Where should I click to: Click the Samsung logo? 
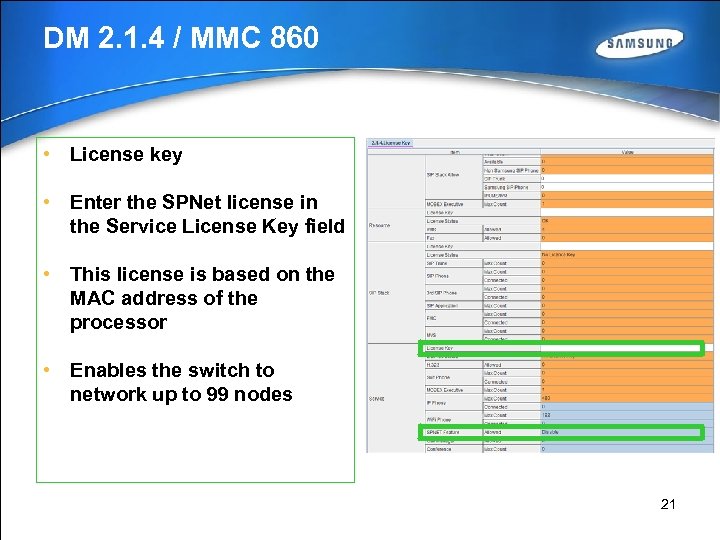coord(639,43)
